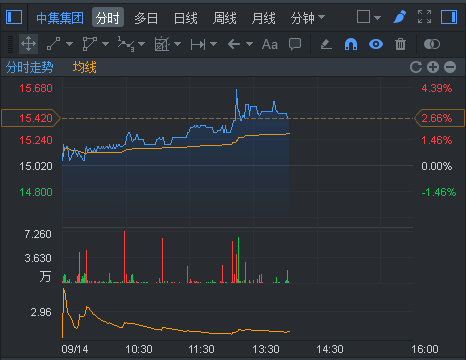
Task: Select the blue brush drawing icon
Action: [x=400, y=17]
